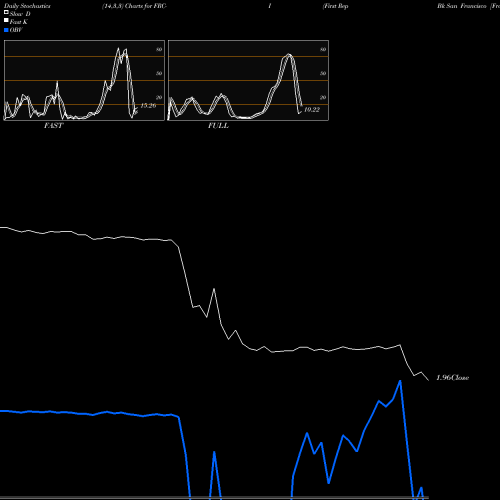Image resolution: width=500 pixels, height=500 pixels.
Task: Click the First Rep header text
Action: (x=336, y=6)
